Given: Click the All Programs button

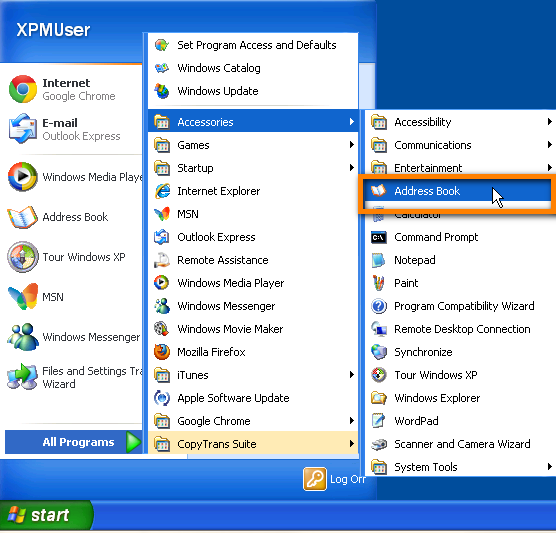Looking at the screenshot, I should click(x=74, y=442).
